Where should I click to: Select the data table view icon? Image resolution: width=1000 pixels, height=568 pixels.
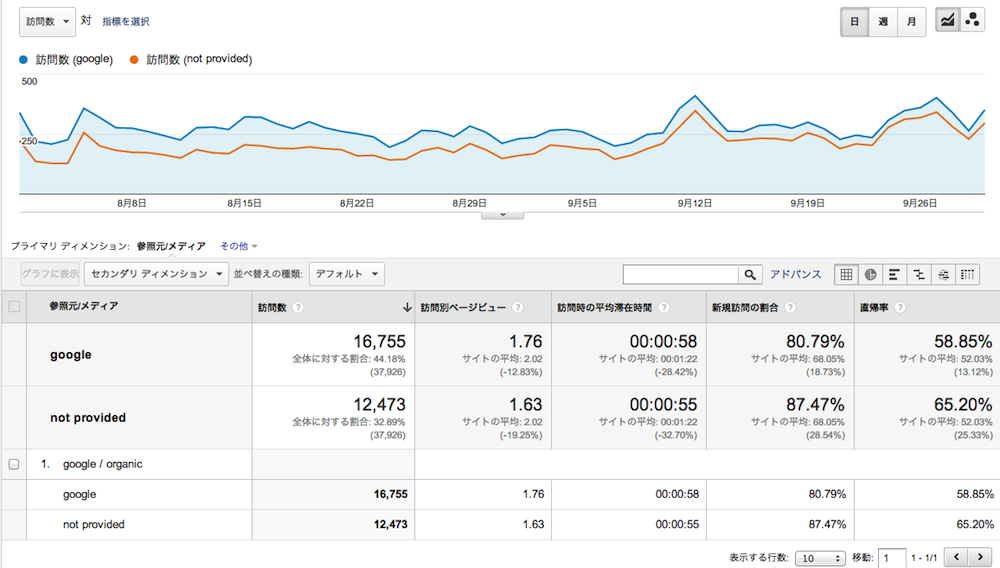pos(846,274)
